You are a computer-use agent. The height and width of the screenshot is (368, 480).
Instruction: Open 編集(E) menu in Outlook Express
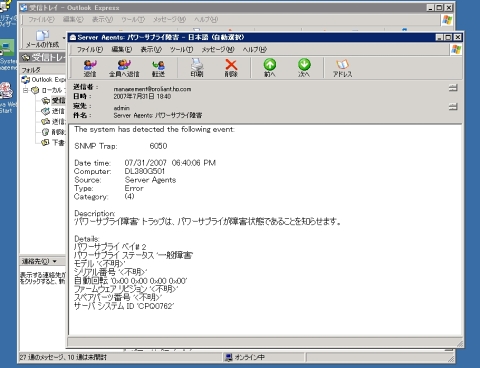(x=73, y=20)
